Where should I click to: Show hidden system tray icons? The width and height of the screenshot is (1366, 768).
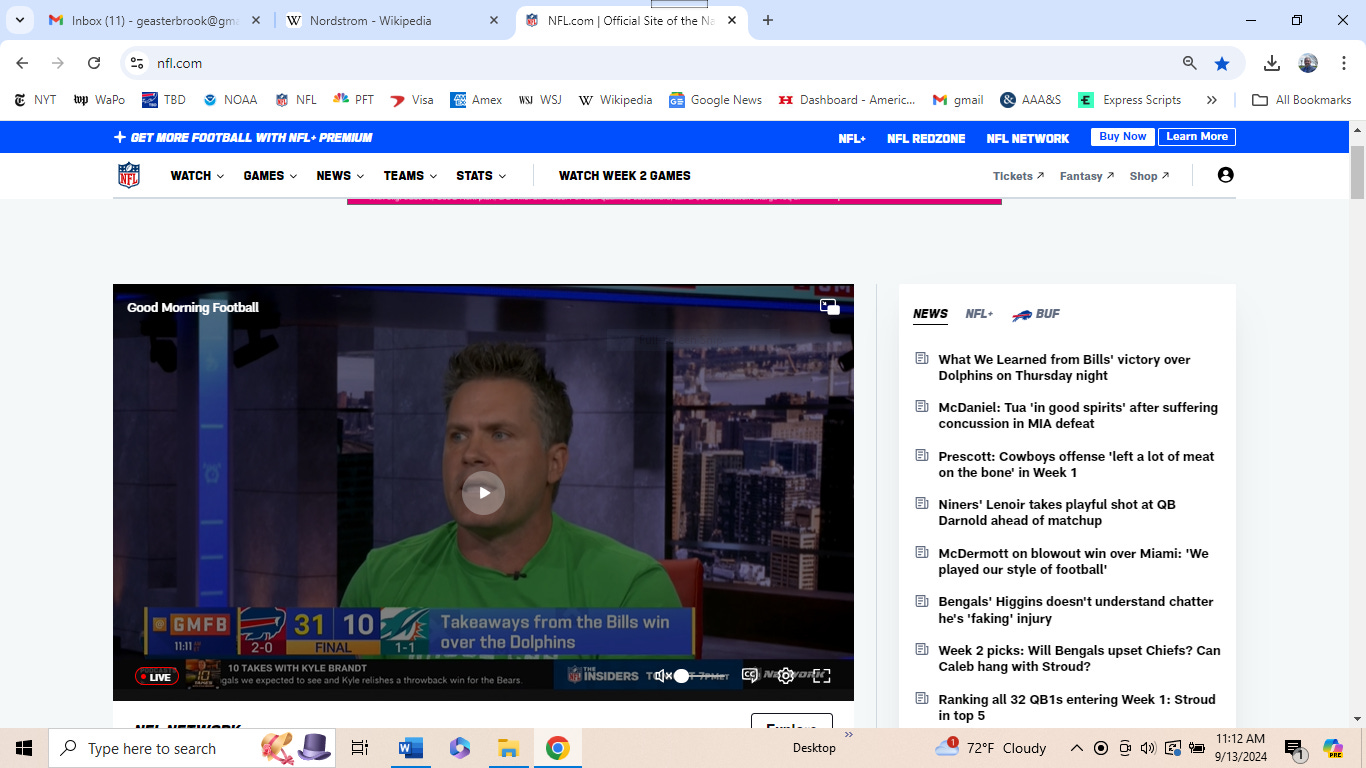coord(1077,748)
